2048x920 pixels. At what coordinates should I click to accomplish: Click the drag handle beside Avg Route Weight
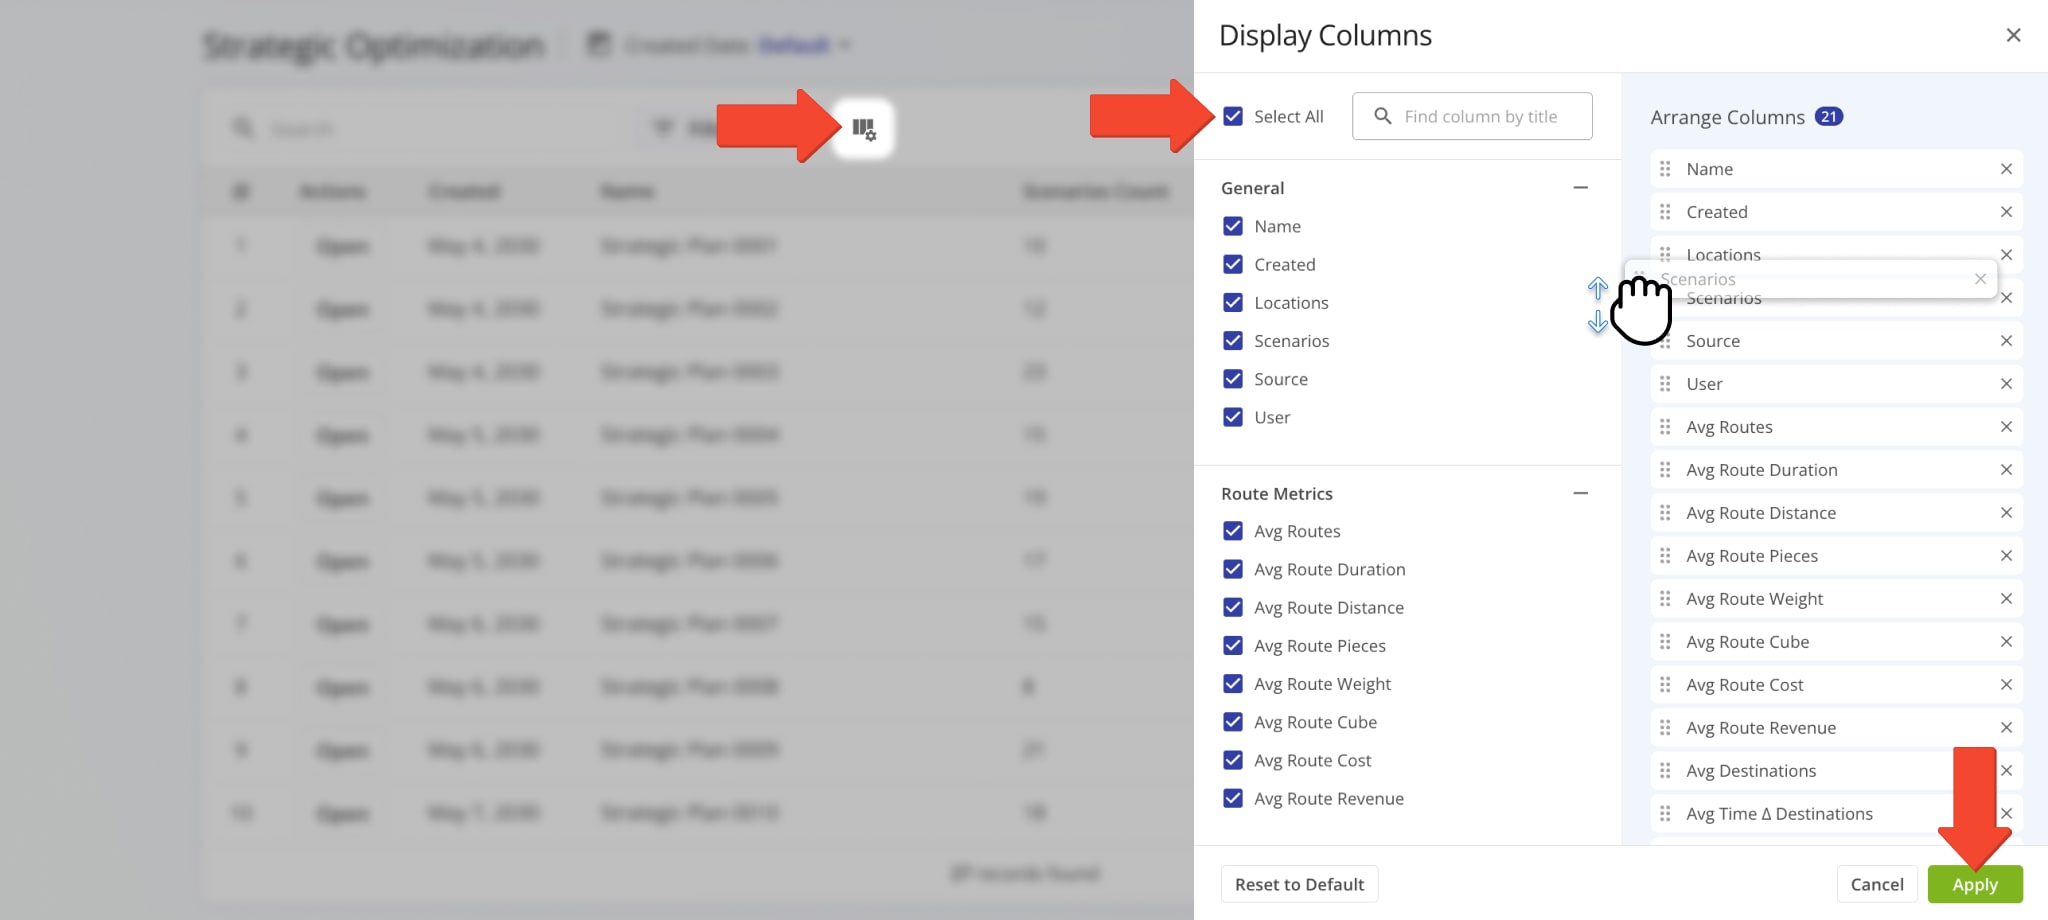point(1666,598)
